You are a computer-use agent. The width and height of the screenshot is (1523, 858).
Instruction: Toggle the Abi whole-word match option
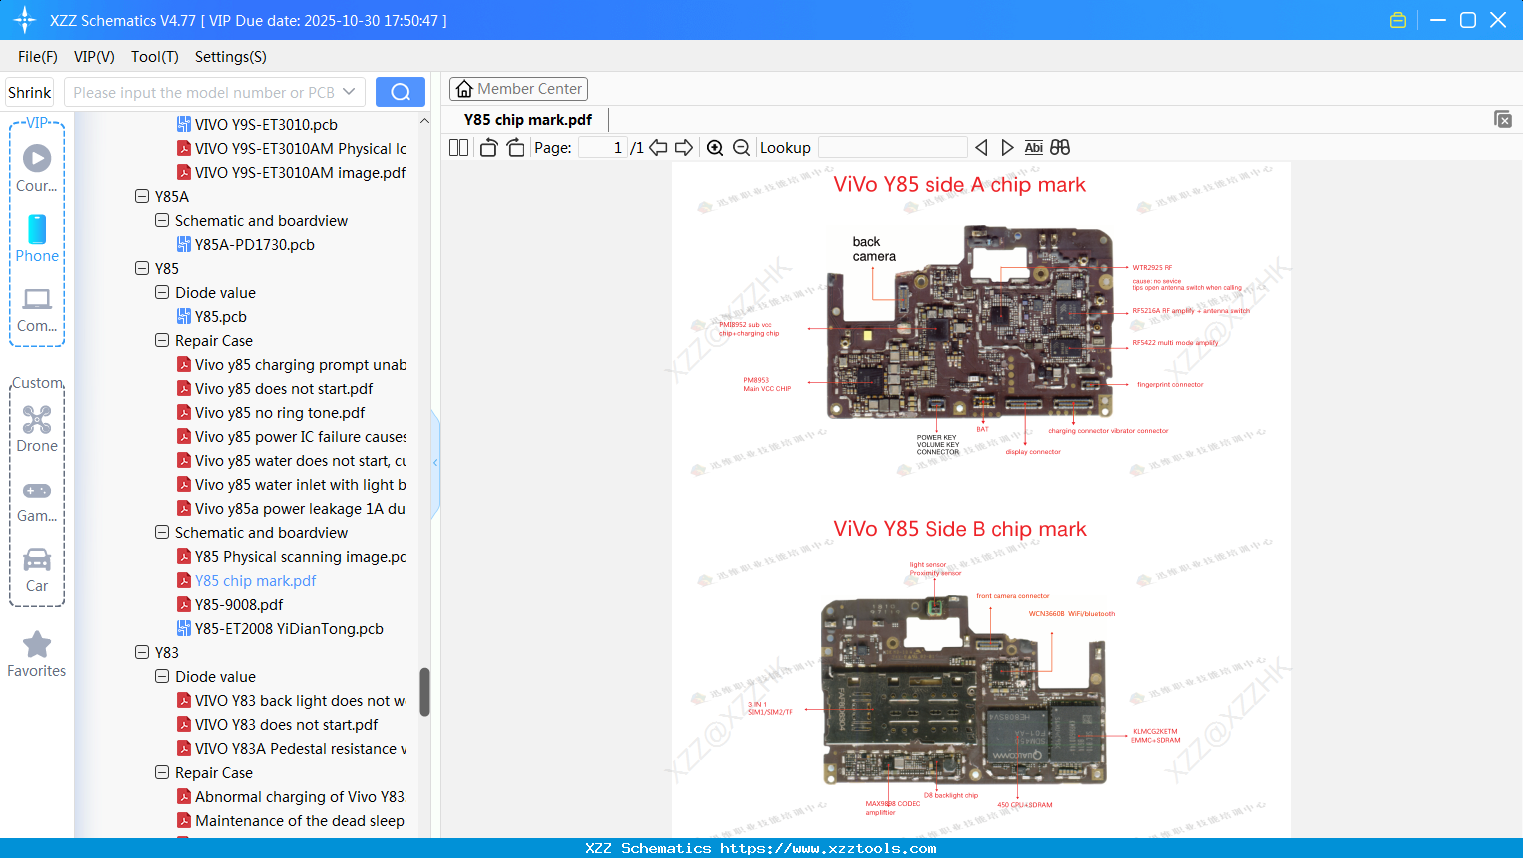pyautogui.click(x=1033, y=147)
